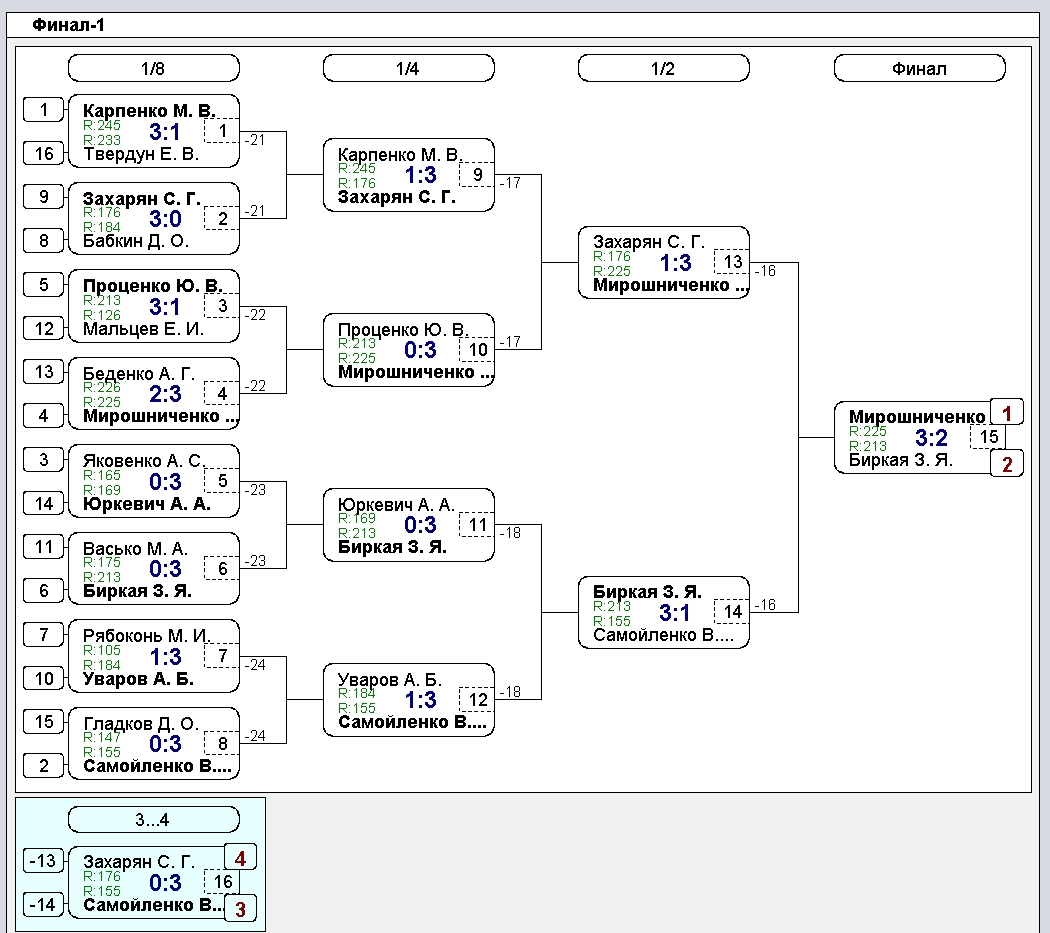The image size is (1050, 933).
Task: Select match number box 10
Action: [477, 350]
